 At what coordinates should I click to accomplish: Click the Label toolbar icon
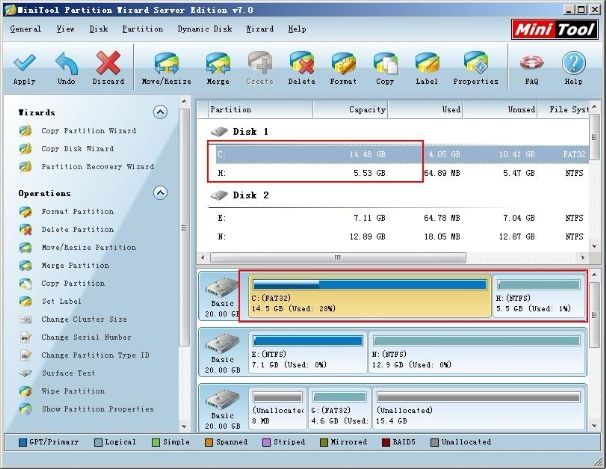tap(427, 63)
